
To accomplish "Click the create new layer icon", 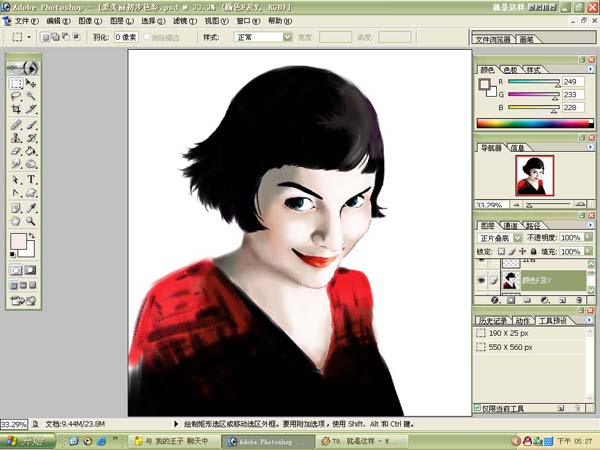I will [562, 300].
